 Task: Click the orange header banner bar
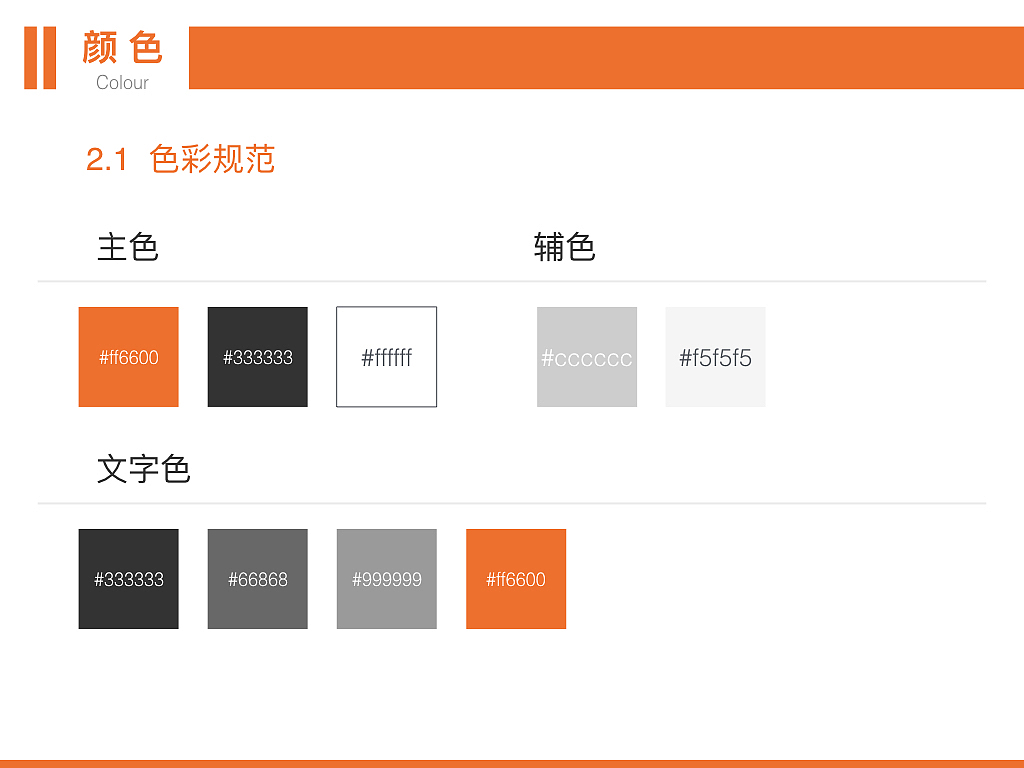point(600,58)
